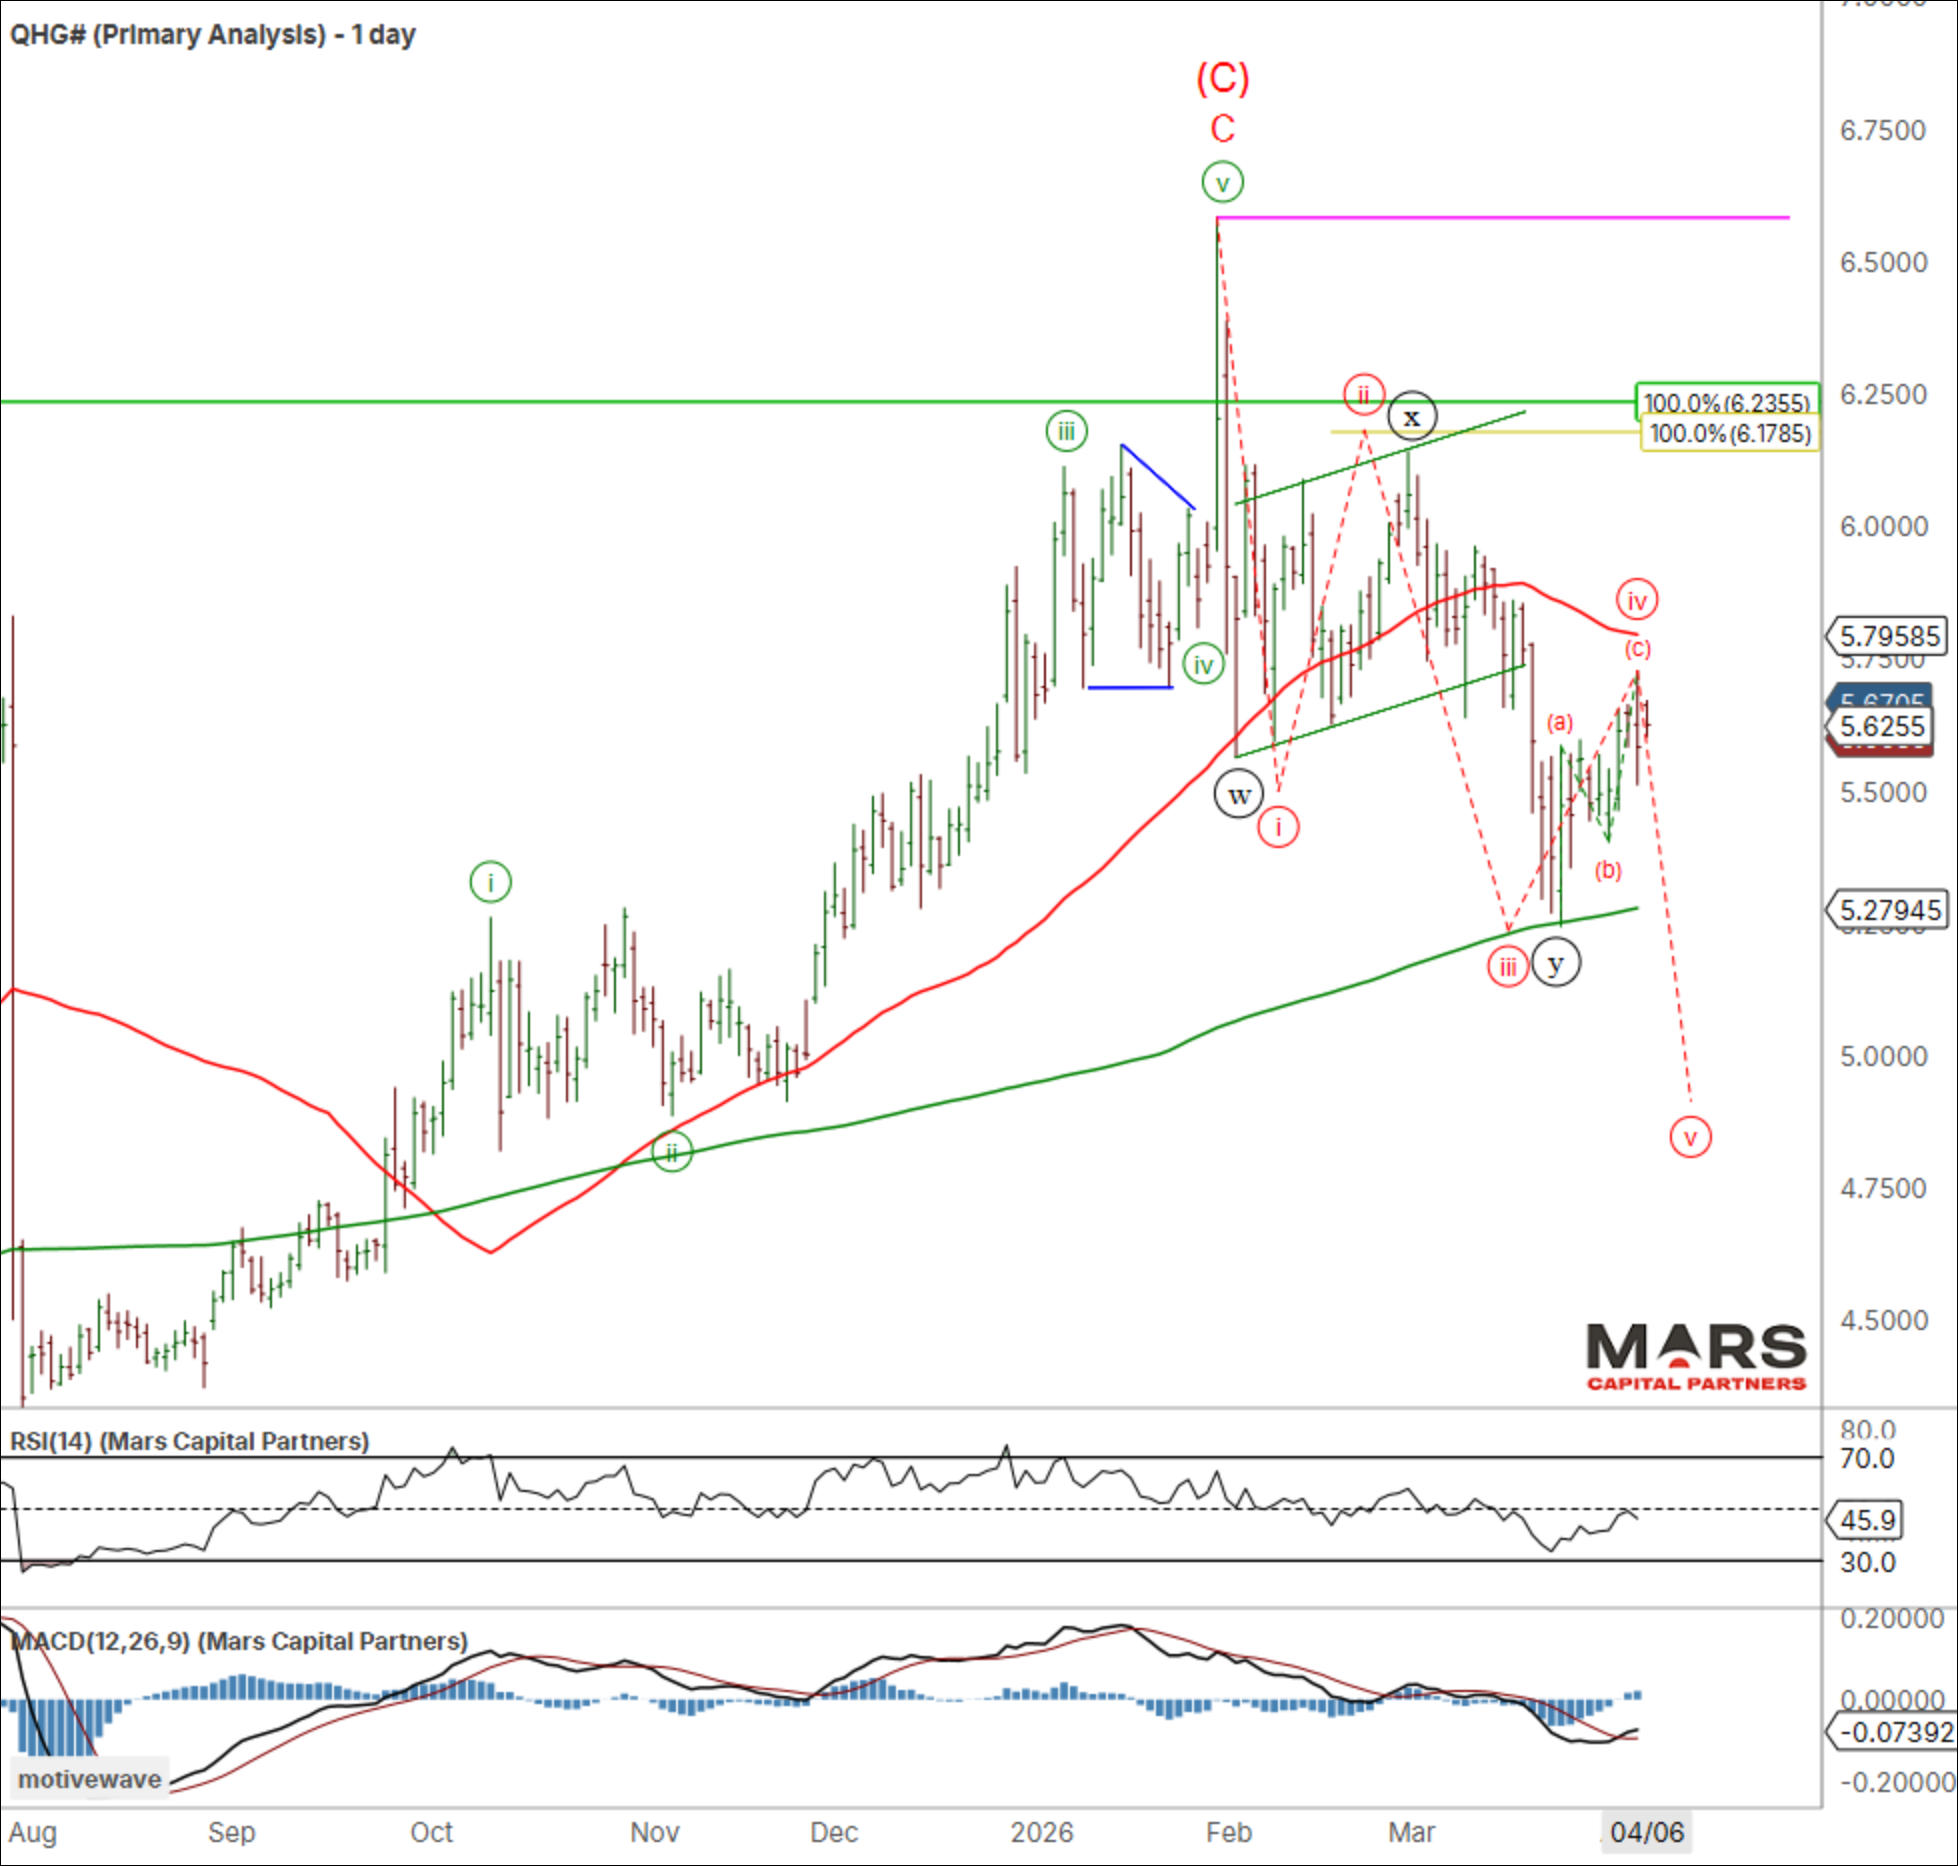Screen dimensions: 1958x1866
Task: Select the green circled i wave label
Action: point(490,882)
